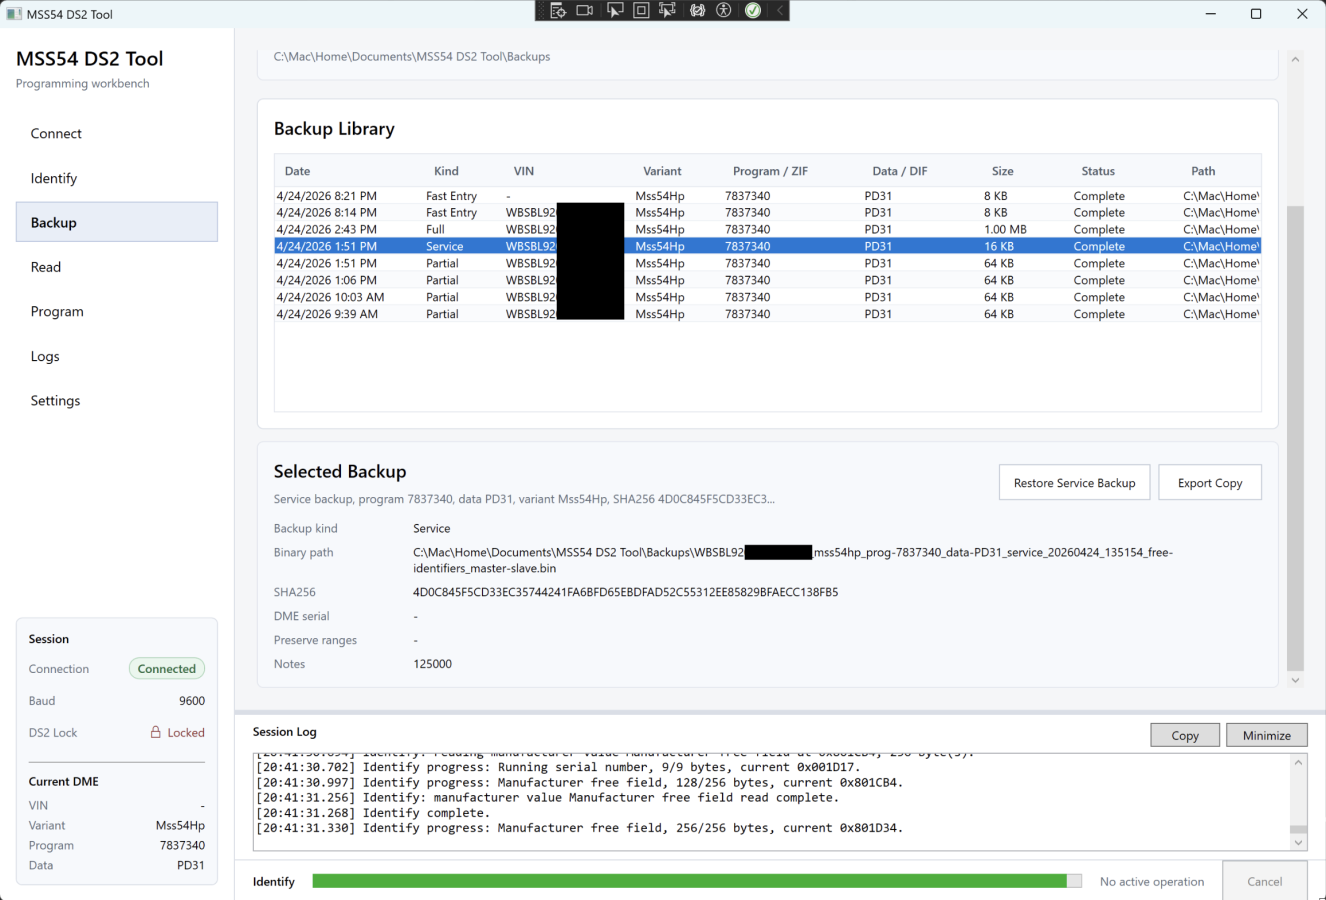Click the DS2 Lock padlock icon
Image resolution: width=1326 pixels, height=900 pixels.
(x=156, y=732)
